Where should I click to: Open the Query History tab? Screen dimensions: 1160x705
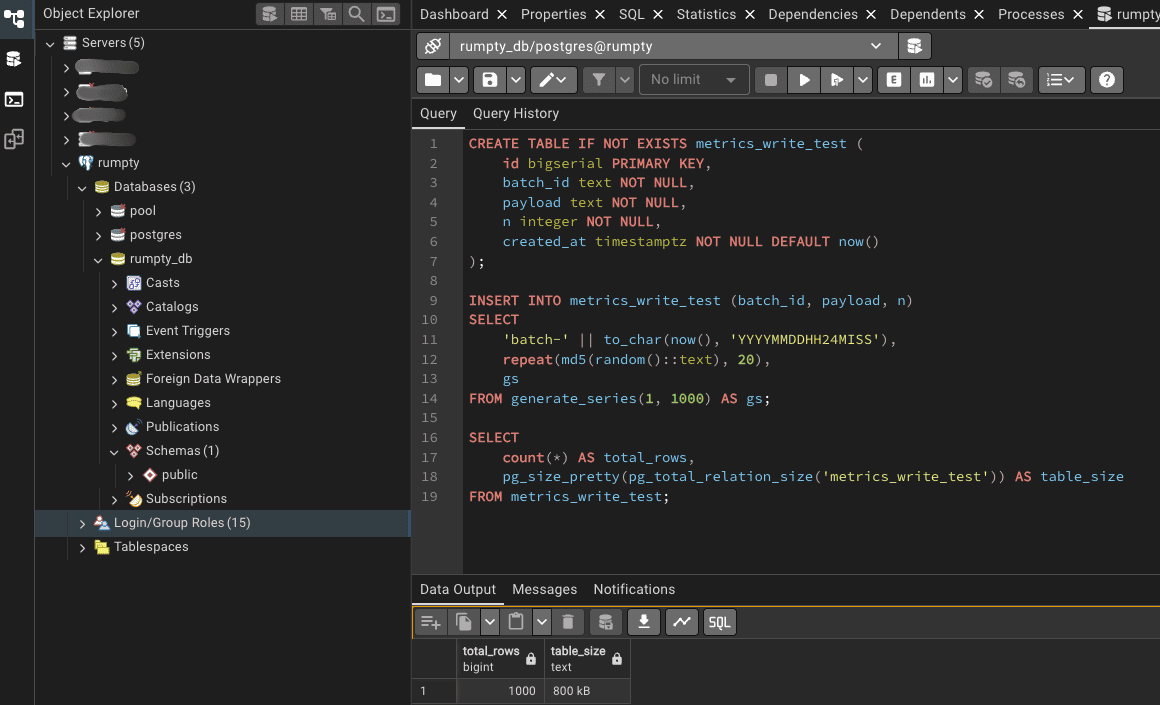pos(516,113)
